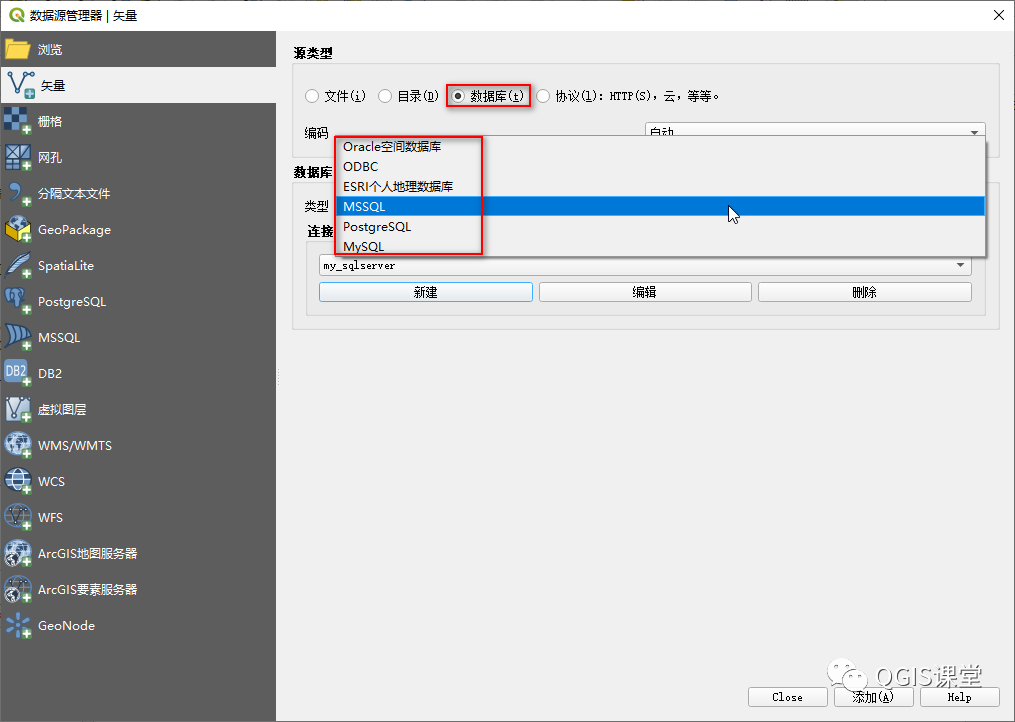Open the DB2 source icon

[17, 373]
